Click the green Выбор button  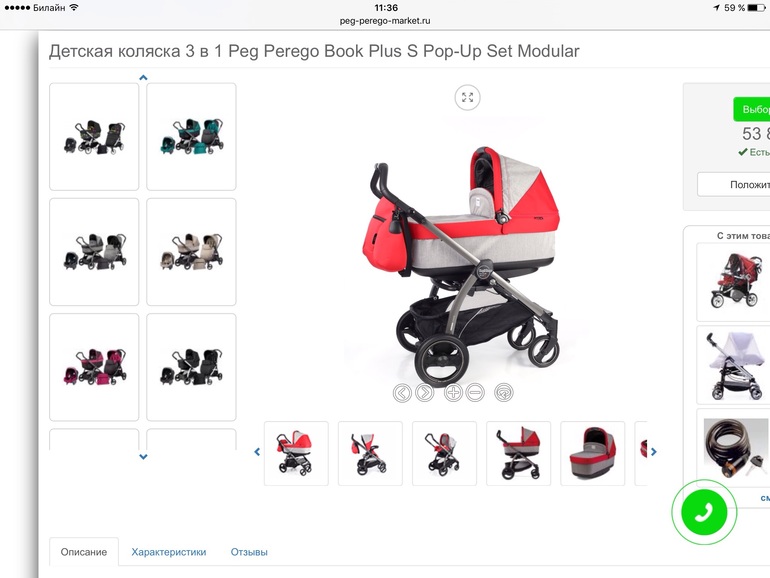tap(752, 109)
